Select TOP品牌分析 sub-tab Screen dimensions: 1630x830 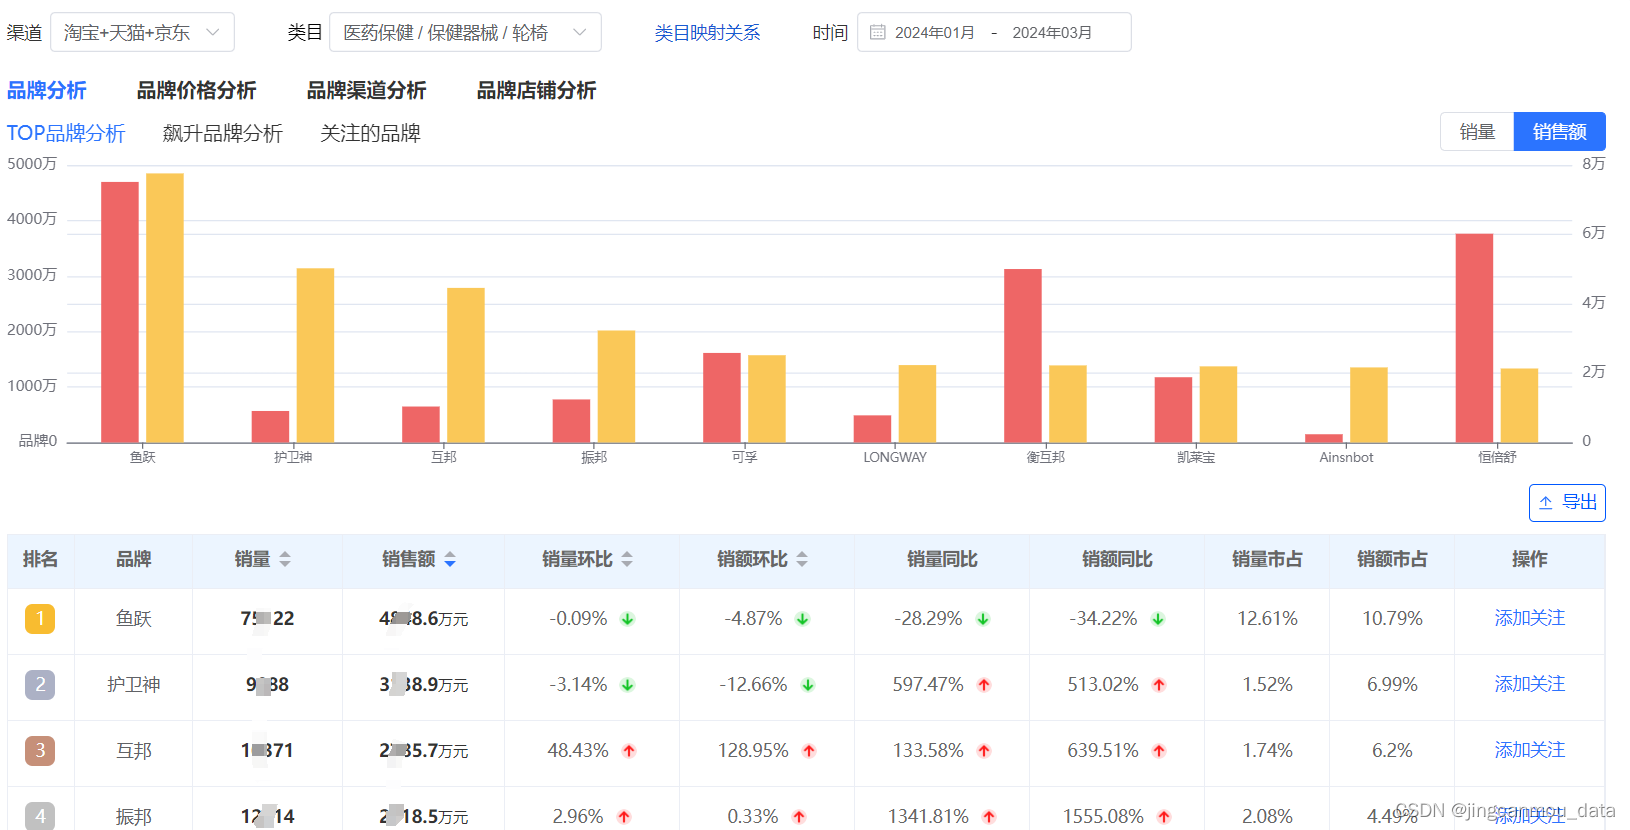point(66,133)
